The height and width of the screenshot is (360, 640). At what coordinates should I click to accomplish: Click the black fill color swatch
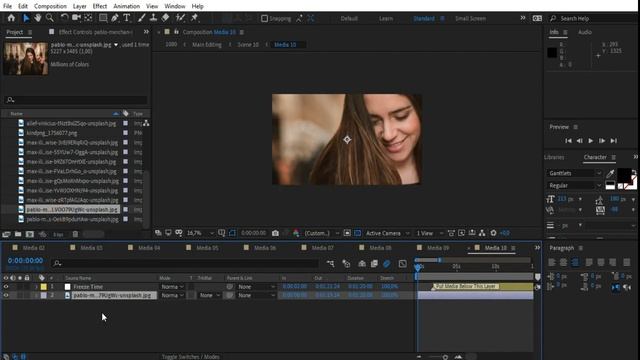pyautogui.click(x=624, y=175)
